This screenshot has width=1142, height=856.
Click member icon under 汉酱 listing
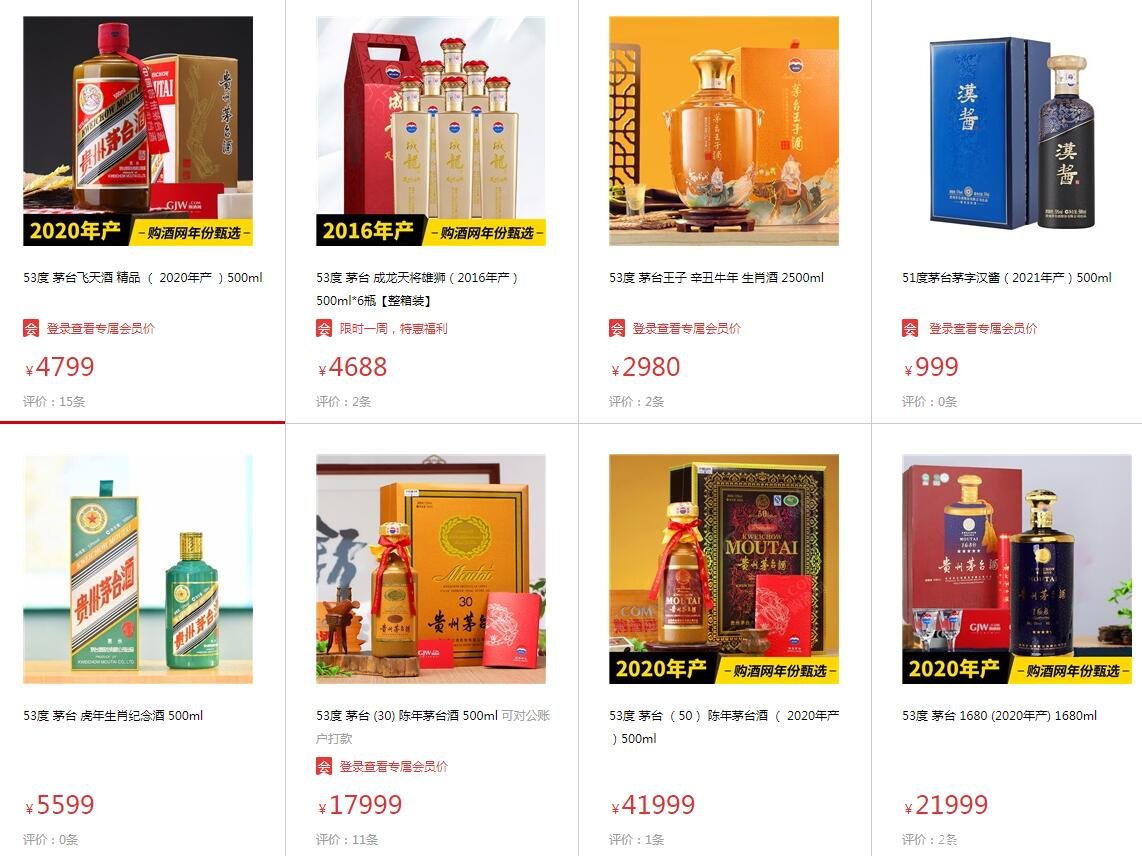(x=910, y=328)
